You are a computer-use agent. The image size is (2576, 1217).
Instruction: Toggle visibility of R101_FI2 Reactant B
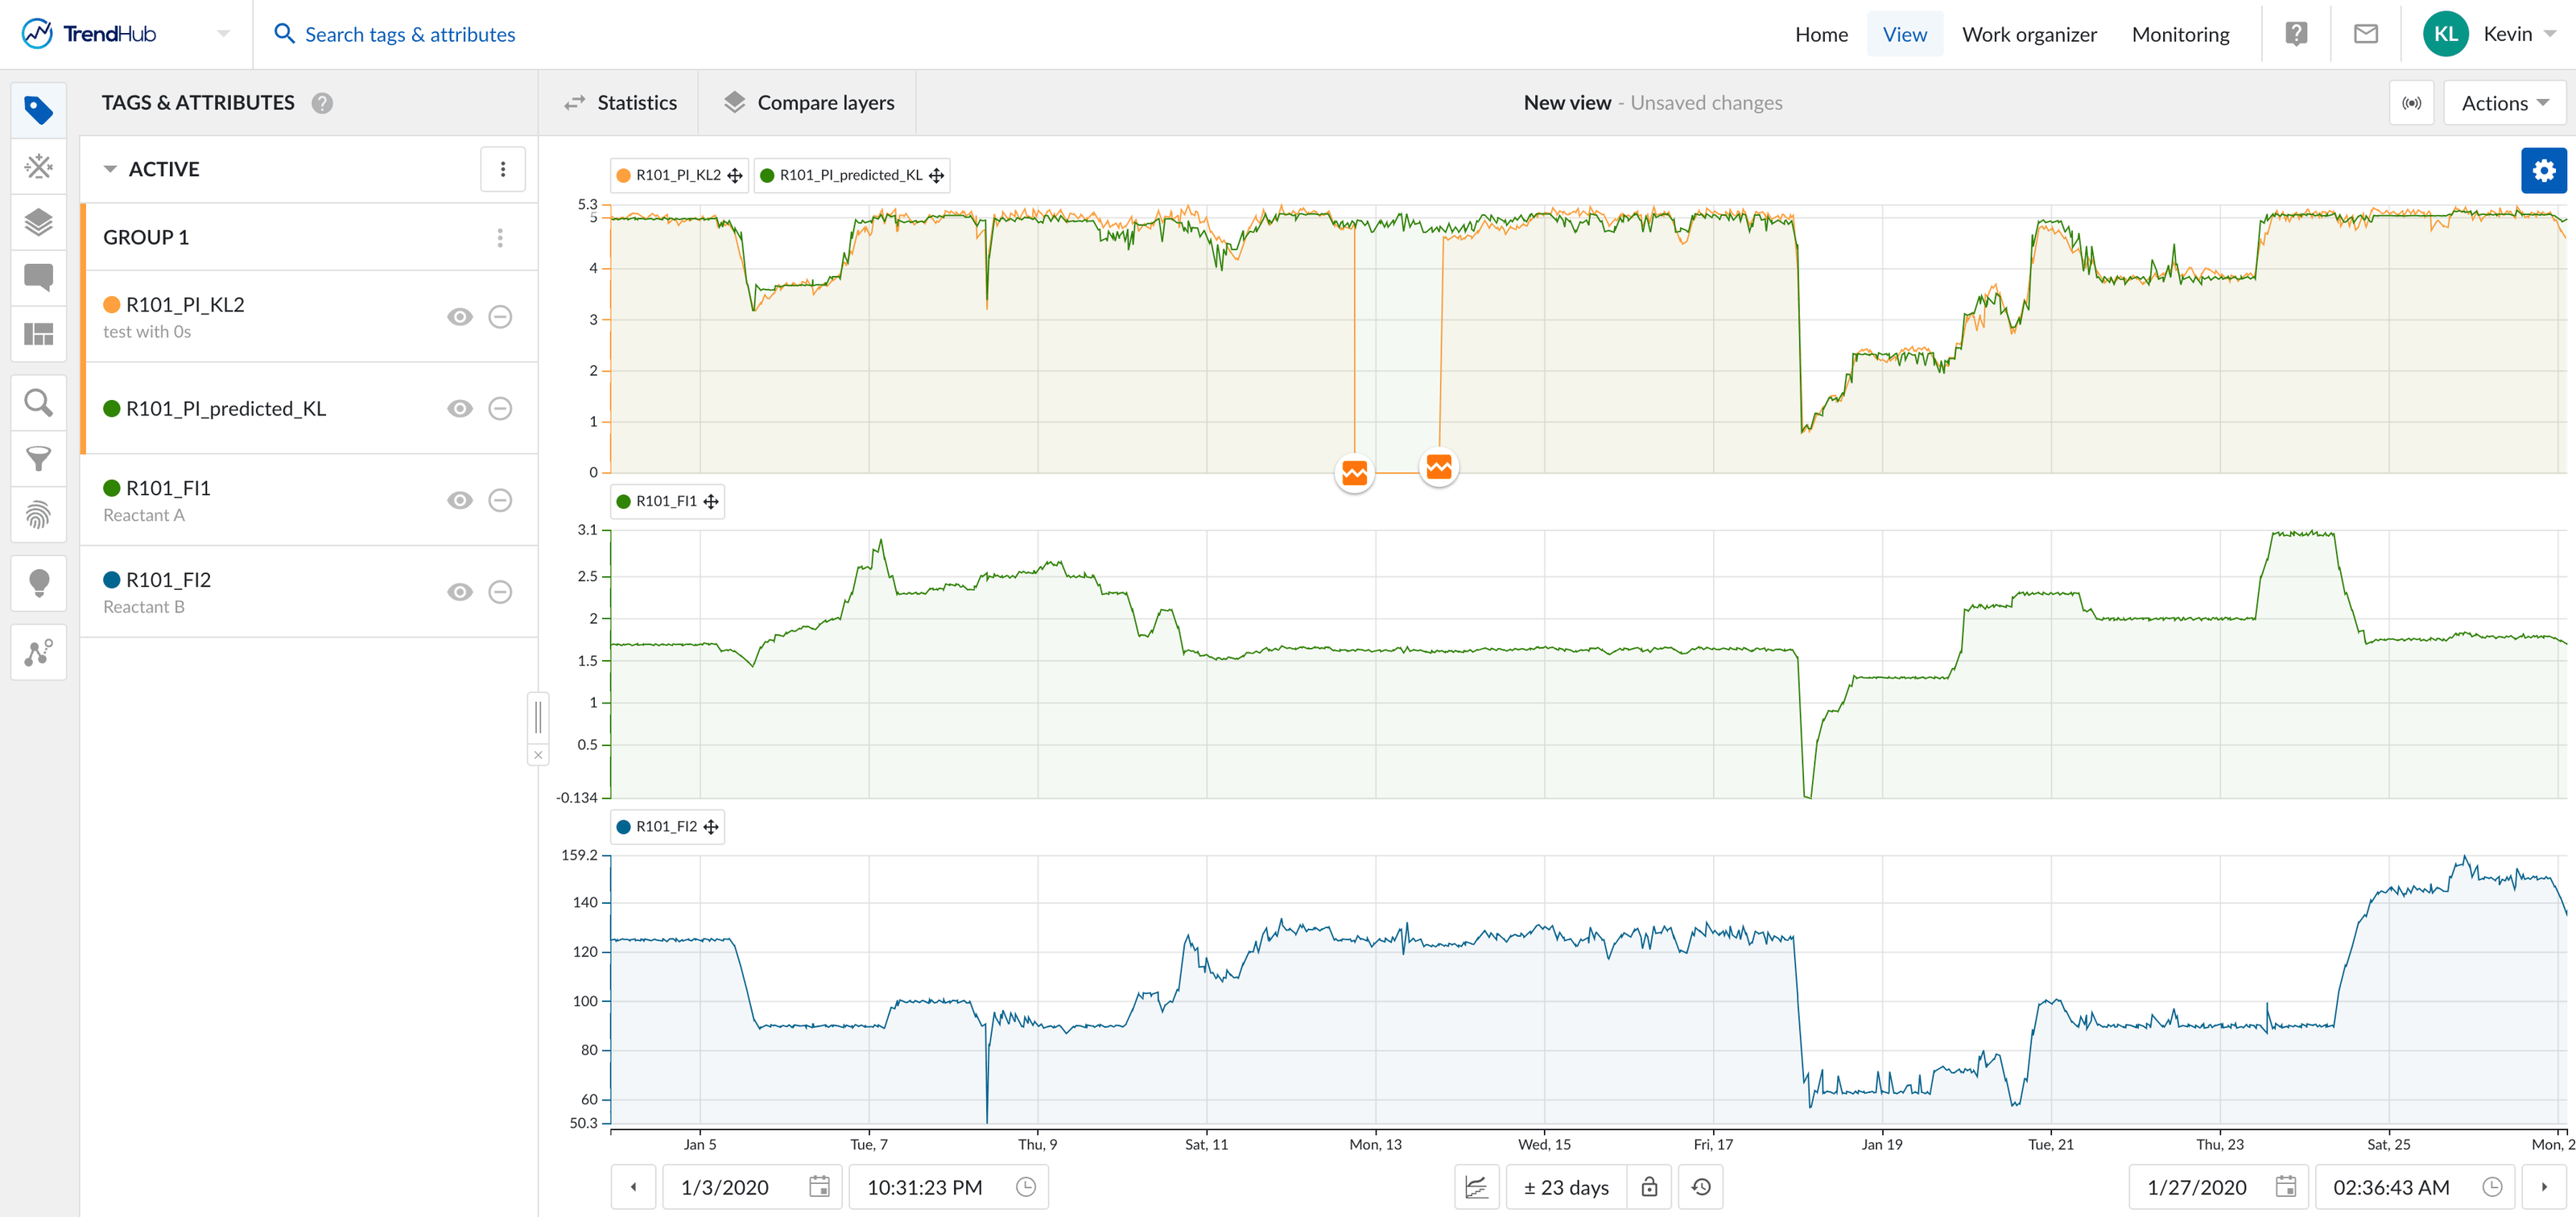(460, 591)
